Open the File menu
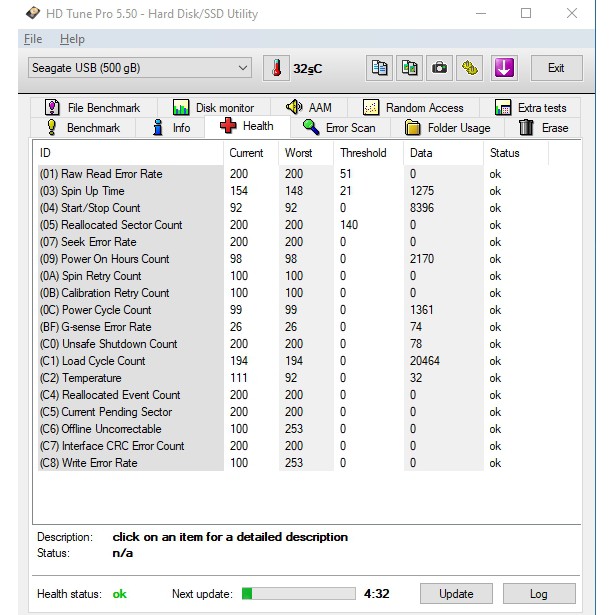615x615 pixels. [x=33, y=39]
